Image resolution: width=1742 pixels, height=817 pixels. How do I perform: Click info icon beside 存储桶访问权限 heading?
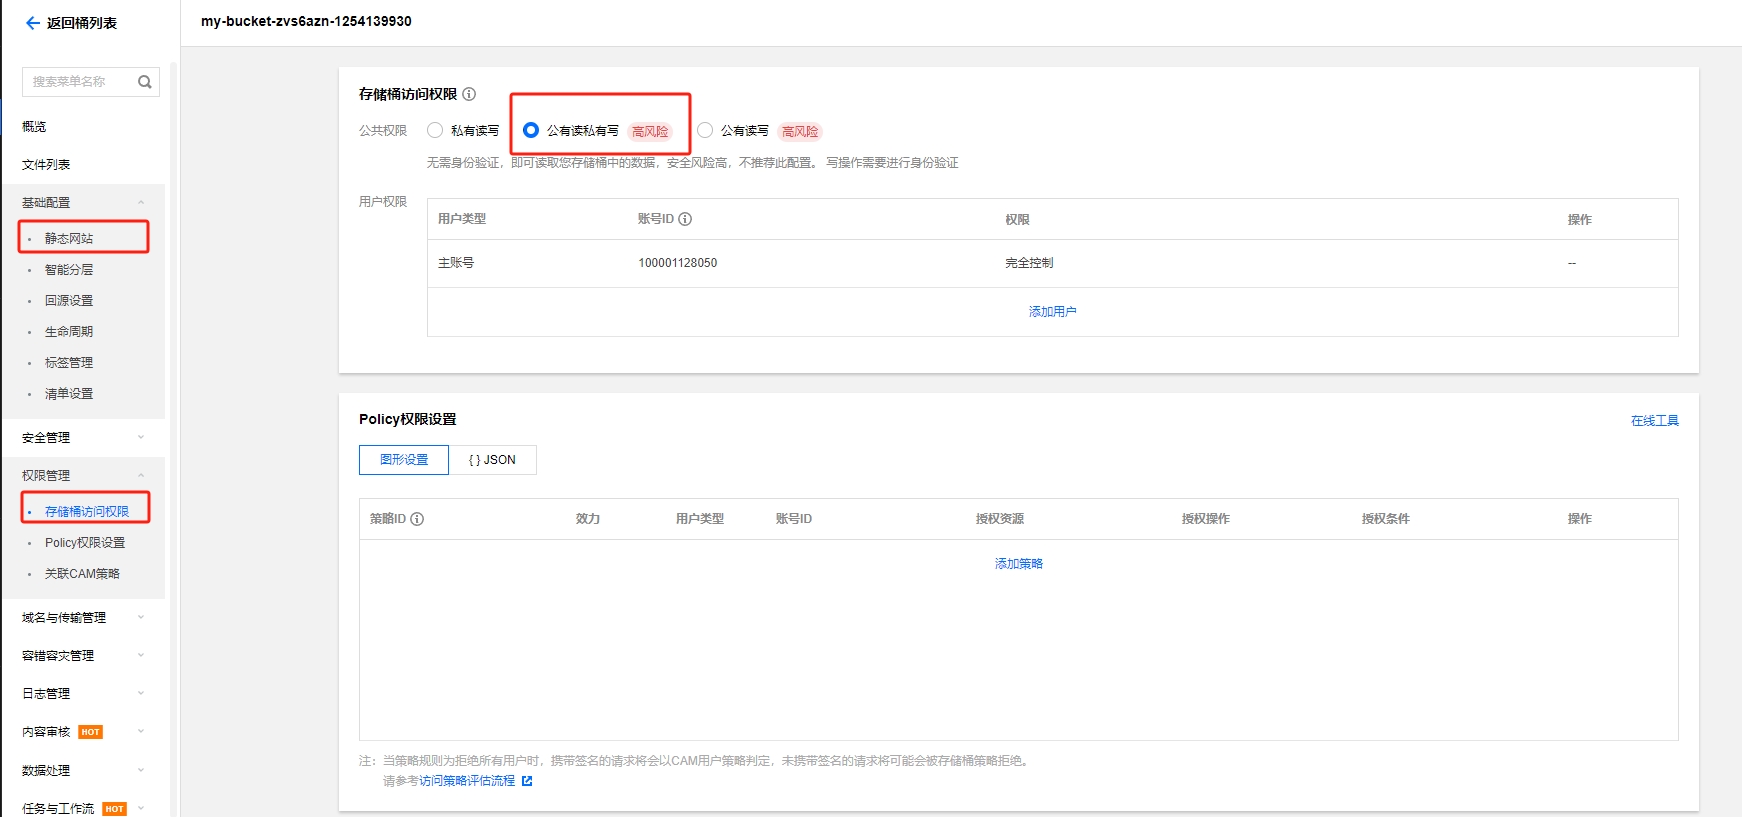click(x=469, y=94)
